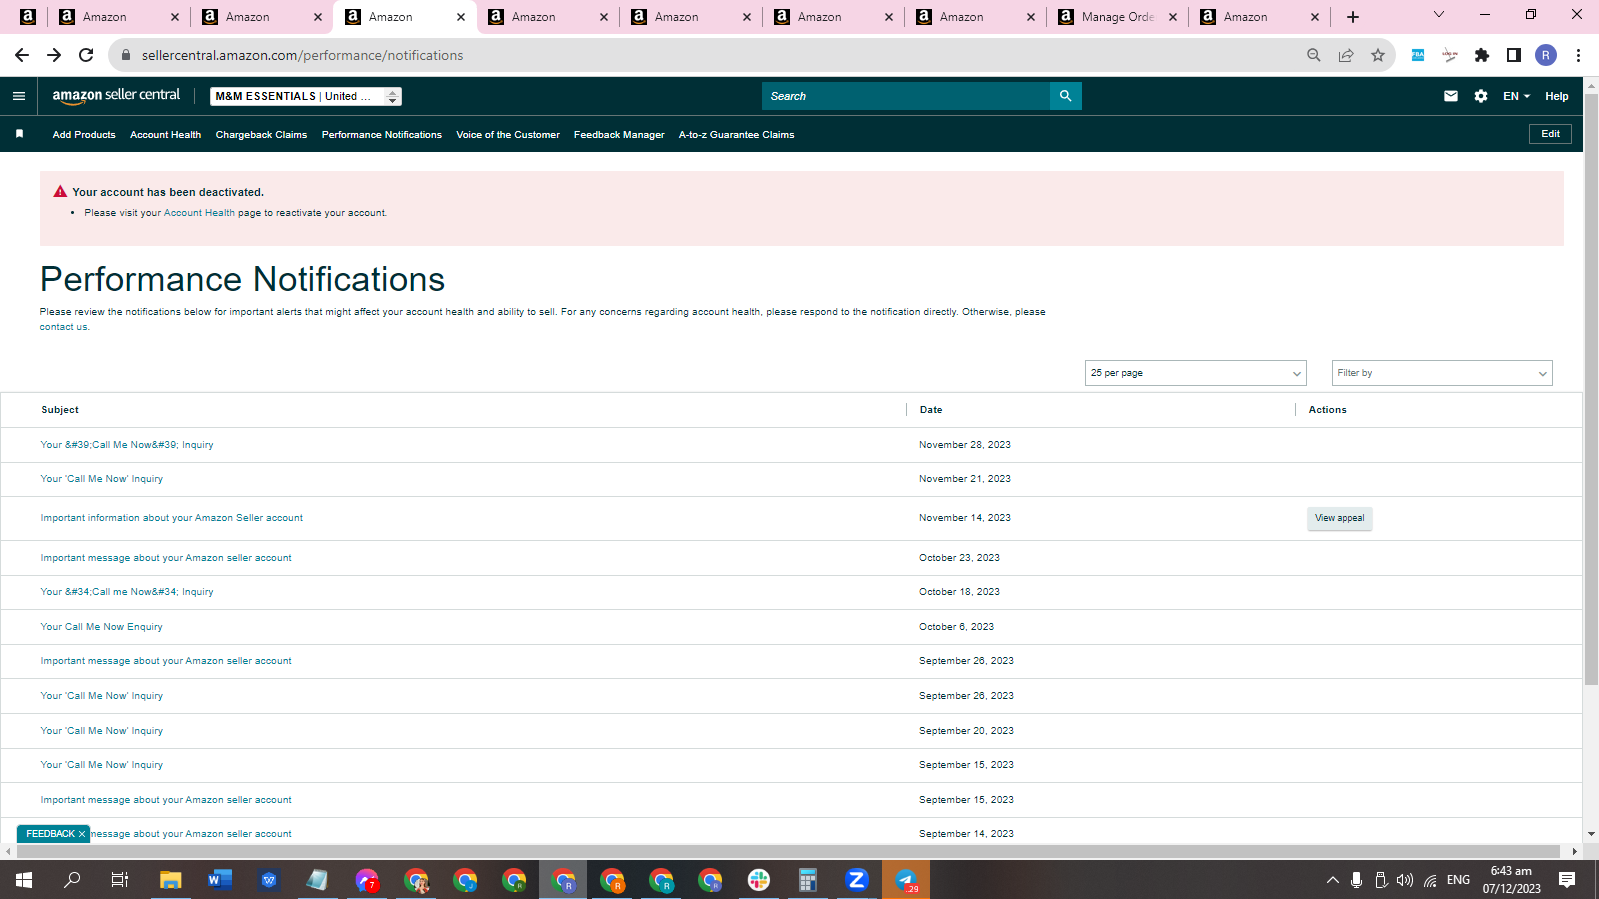The image size is (1599, 899).
Task: Open A-to-z Guarantee Claims
Action: [x=736, y=135]
